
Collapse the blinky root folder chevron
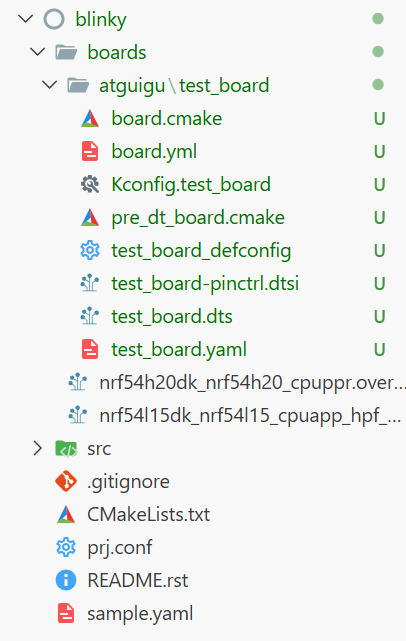point(25,19)
